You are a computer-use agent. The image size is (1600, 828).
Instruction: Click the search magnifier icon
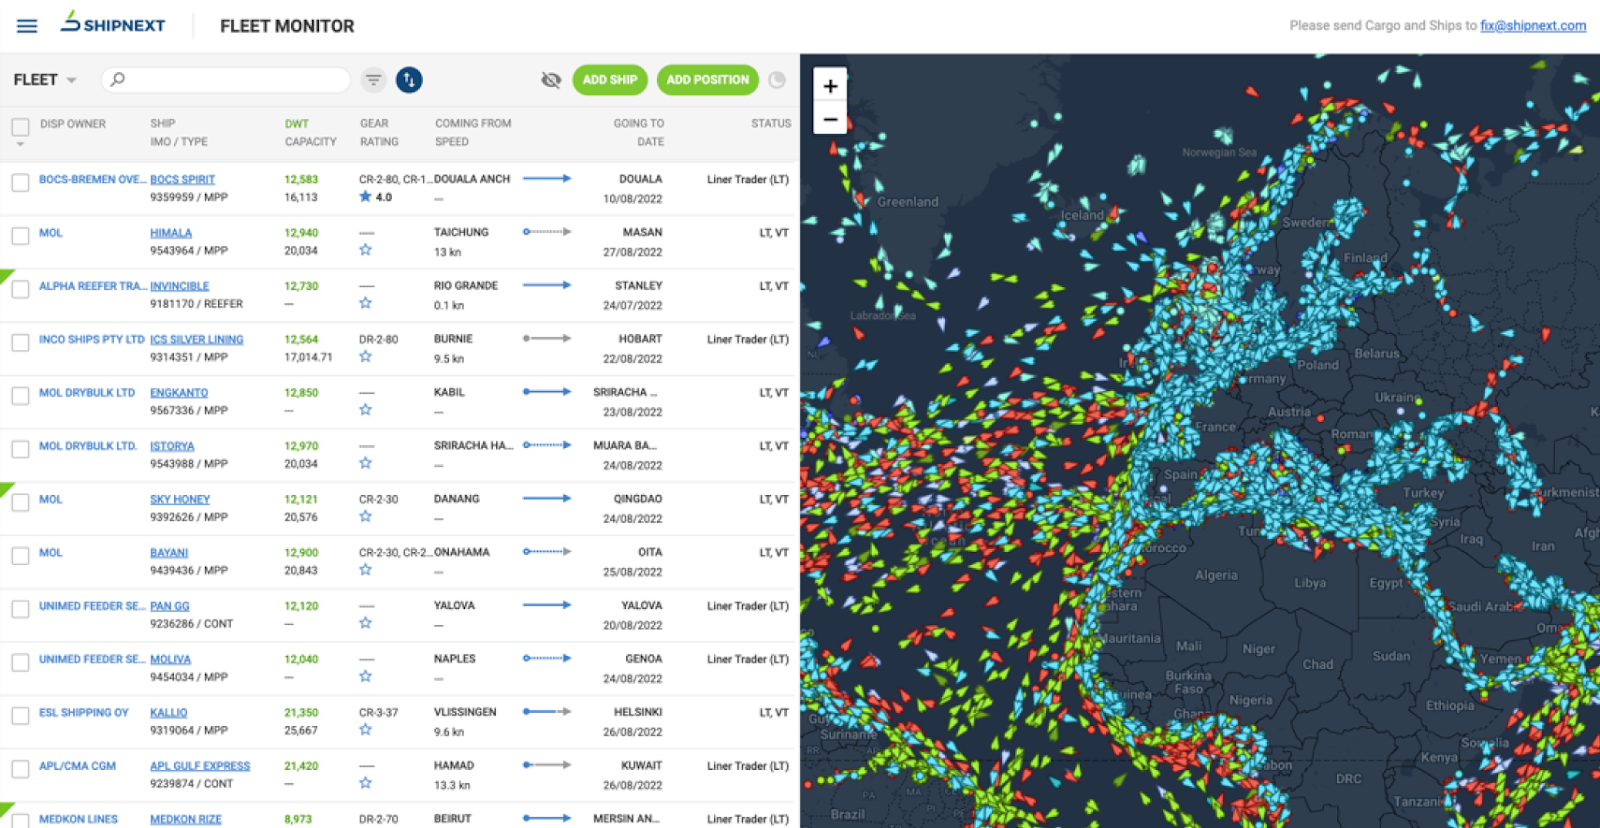[118, 79]
